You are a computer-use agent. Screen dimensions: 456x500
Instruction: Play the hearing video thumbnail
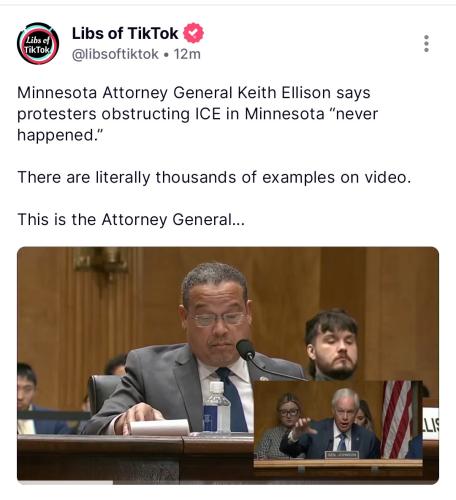click(228, 365)
